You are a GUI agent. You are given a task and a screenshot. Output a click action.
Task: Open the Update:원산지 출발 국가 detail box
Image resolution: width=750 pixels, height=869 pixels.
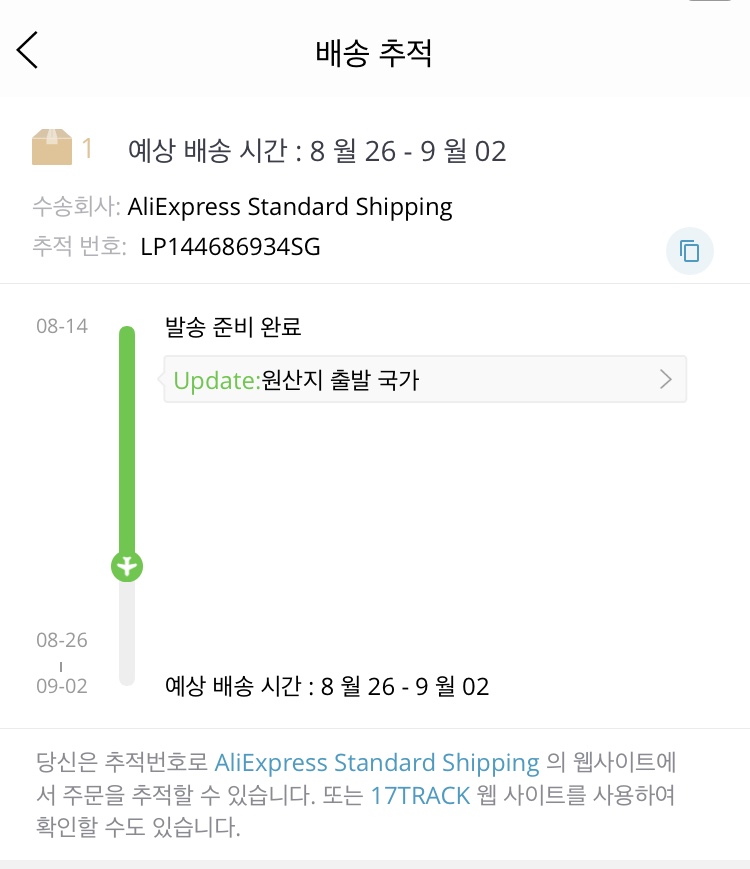click(x=410, y=379)
